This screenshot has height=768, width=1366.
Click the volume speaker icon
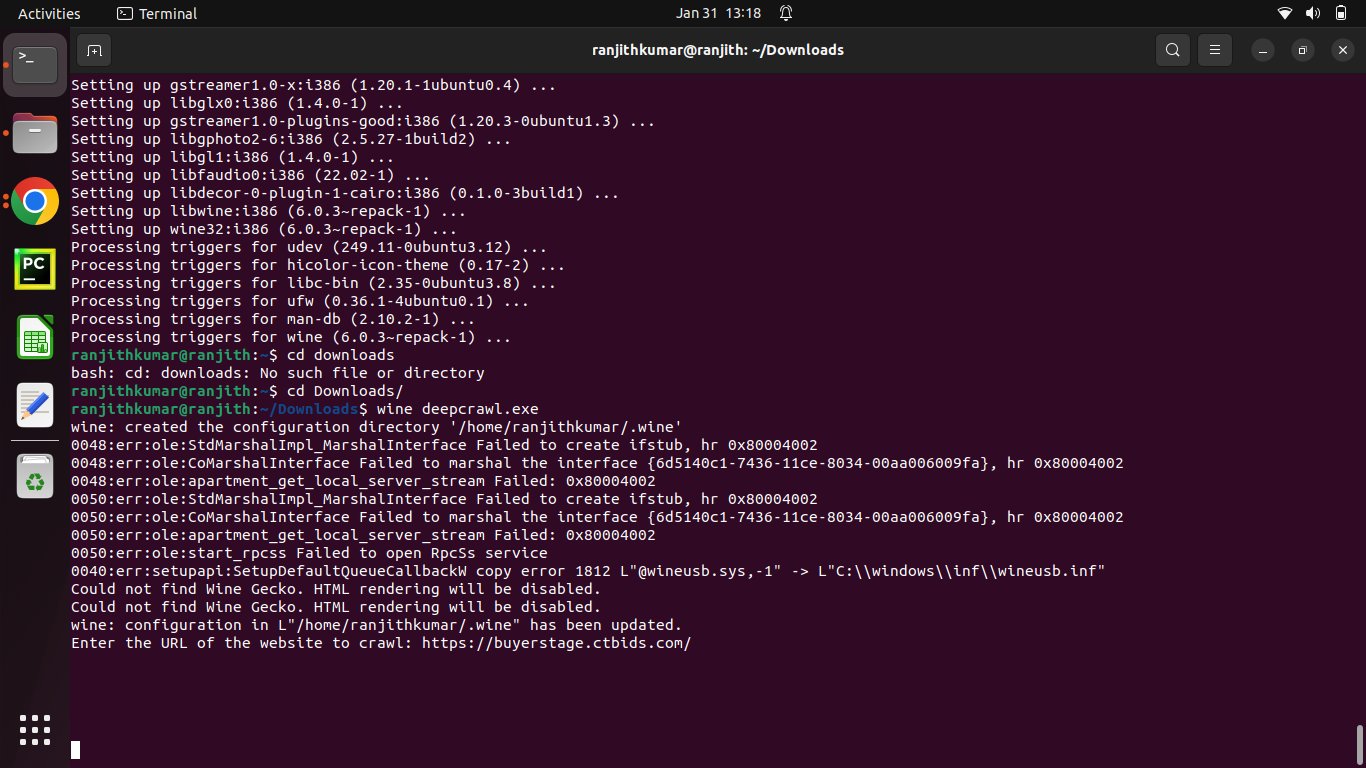click(1313, 13)
